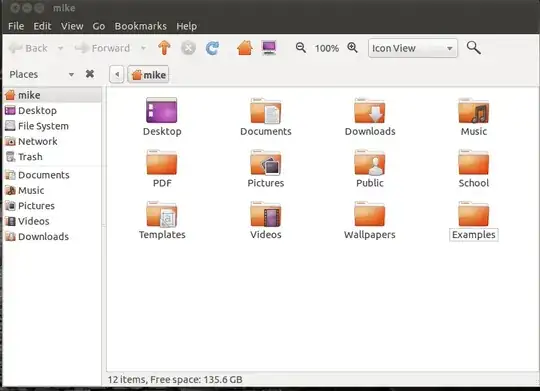This screenshot has width=540, height=391.
Task: Click the path bar left scroll arrow
Action: tap(117, 74)
